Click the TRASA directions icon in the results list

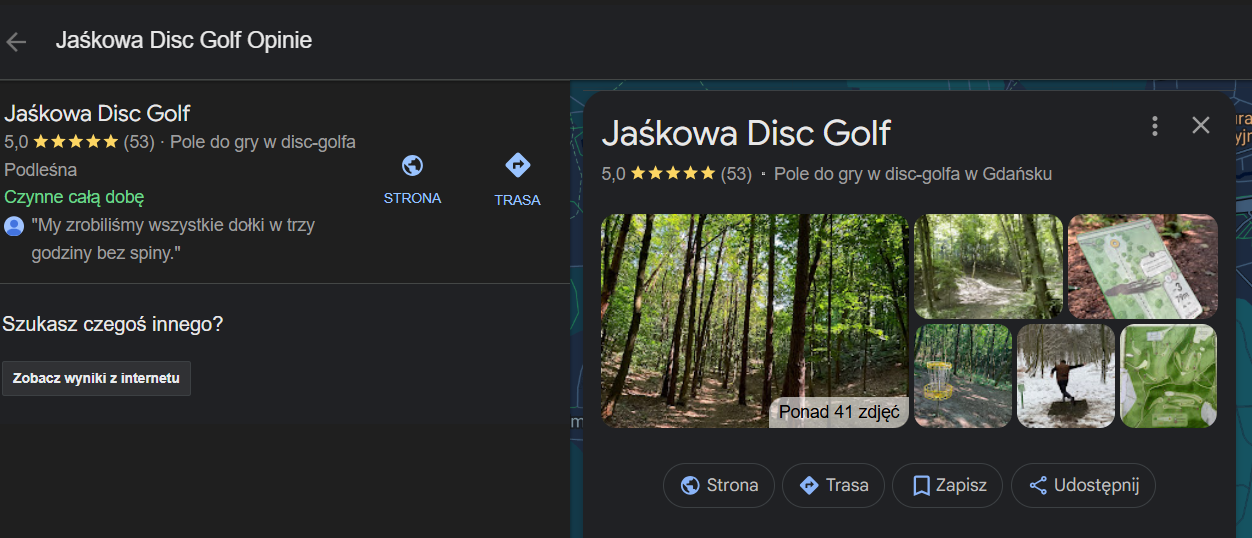coord(517,166)
